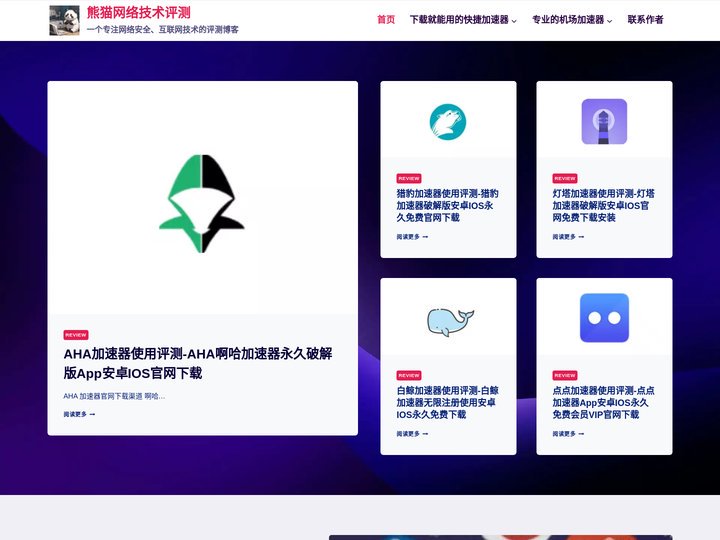
Task: Open the 灯塔加速器使用评测 article title
Action: [x=603, y=205]
